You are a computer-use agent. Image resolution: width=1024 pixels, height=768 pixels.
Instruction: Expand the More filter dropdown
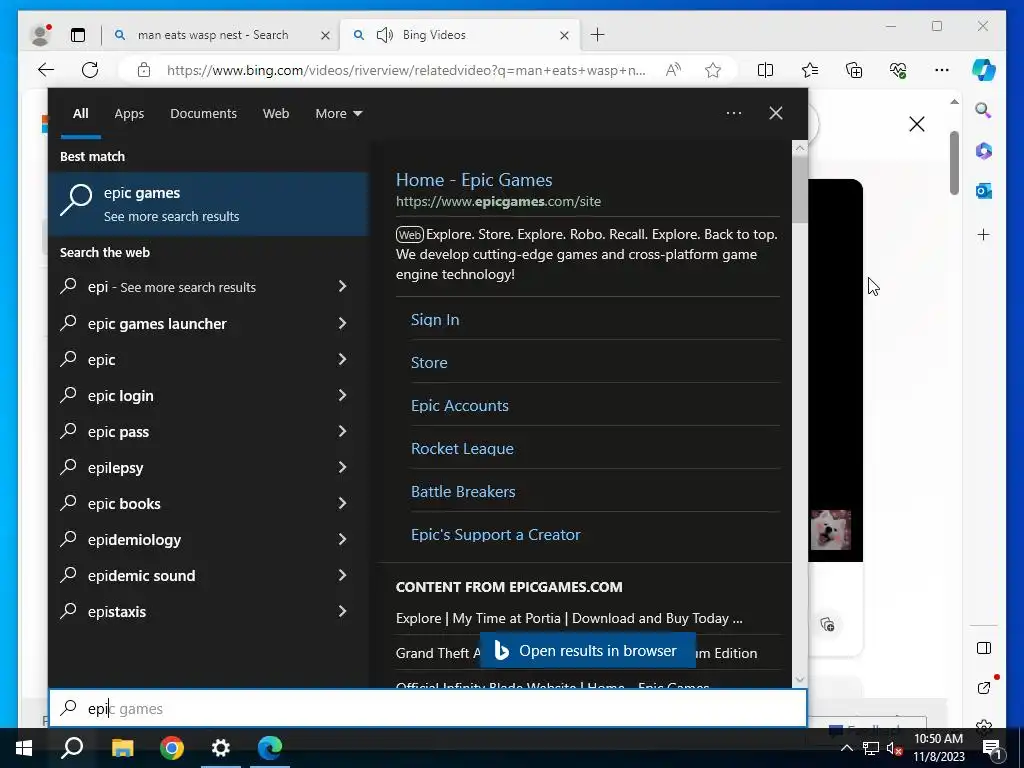click(x=338, y=114)
